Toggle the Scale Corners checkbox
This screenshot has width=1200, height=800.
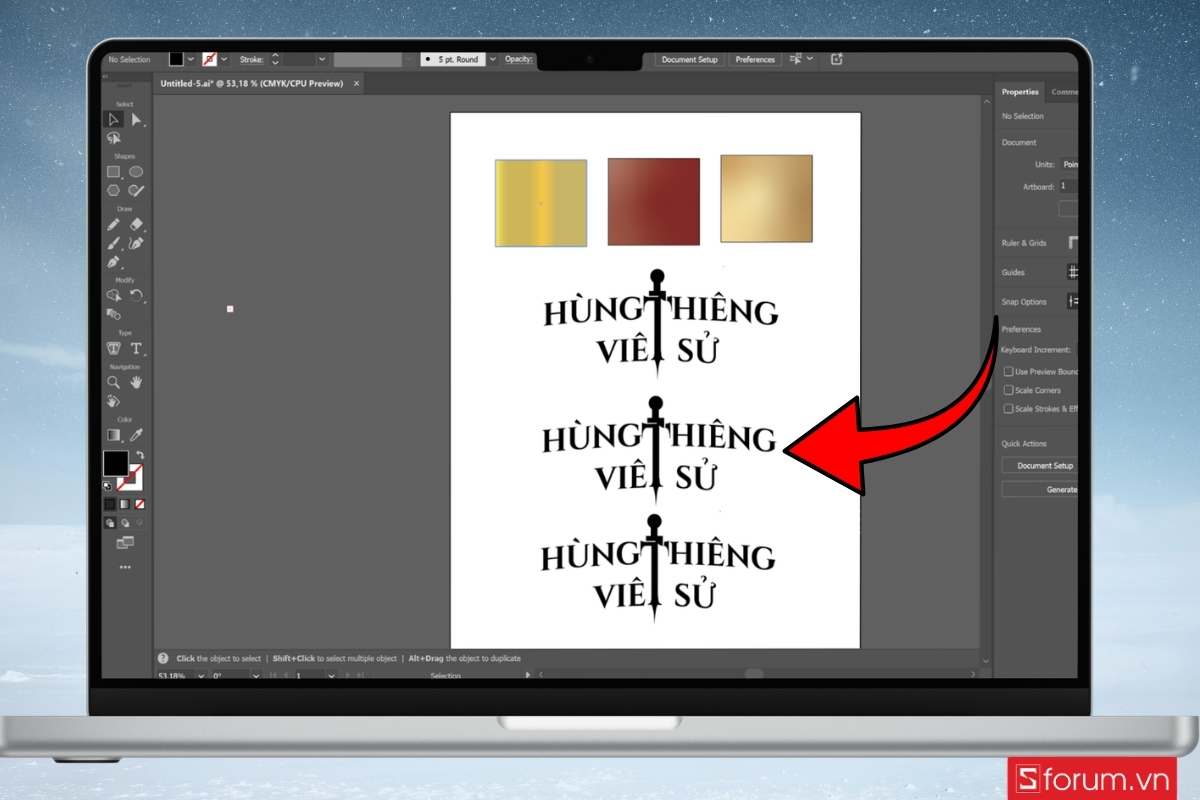[1008, 390]
